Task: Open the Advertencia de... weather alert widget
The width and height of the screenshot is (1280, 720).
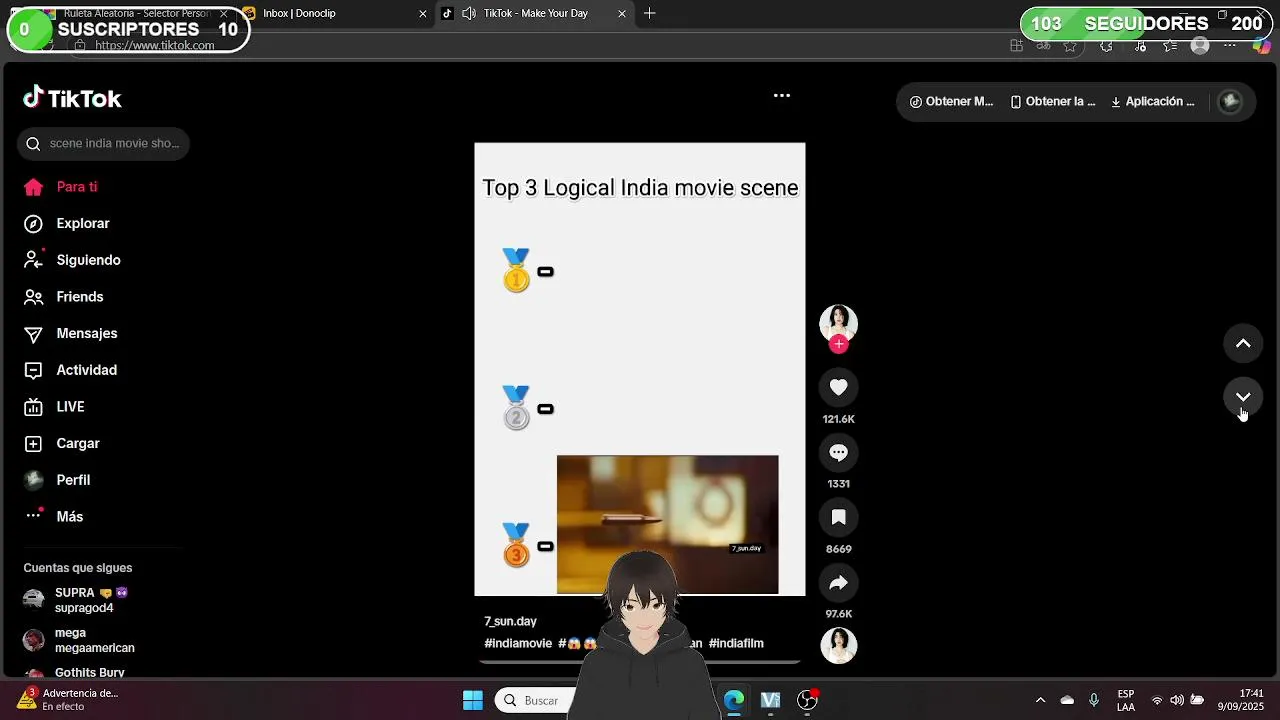Action: pos(68,699)
